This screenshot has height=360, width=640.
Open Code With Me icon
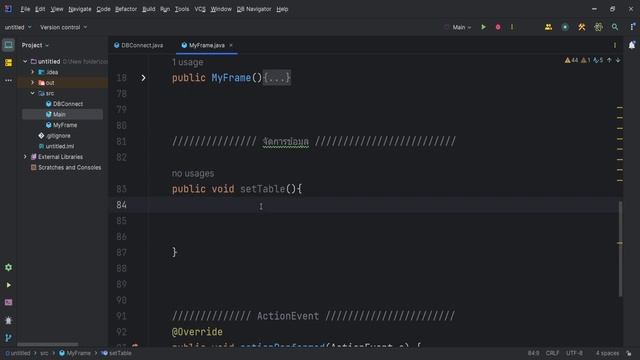[548, 27]
